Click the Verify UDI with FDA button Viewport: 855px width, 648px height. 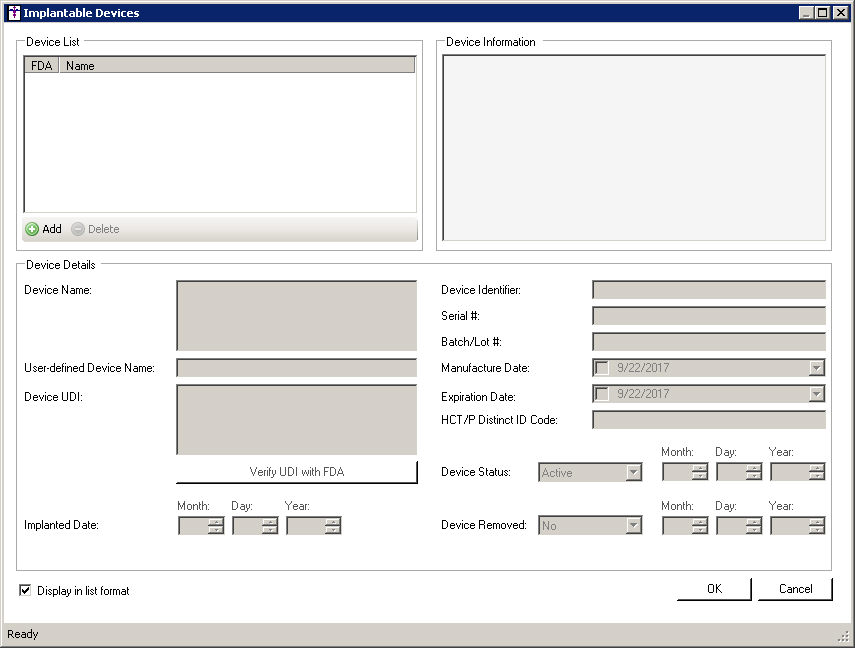(x=296, y=472)
